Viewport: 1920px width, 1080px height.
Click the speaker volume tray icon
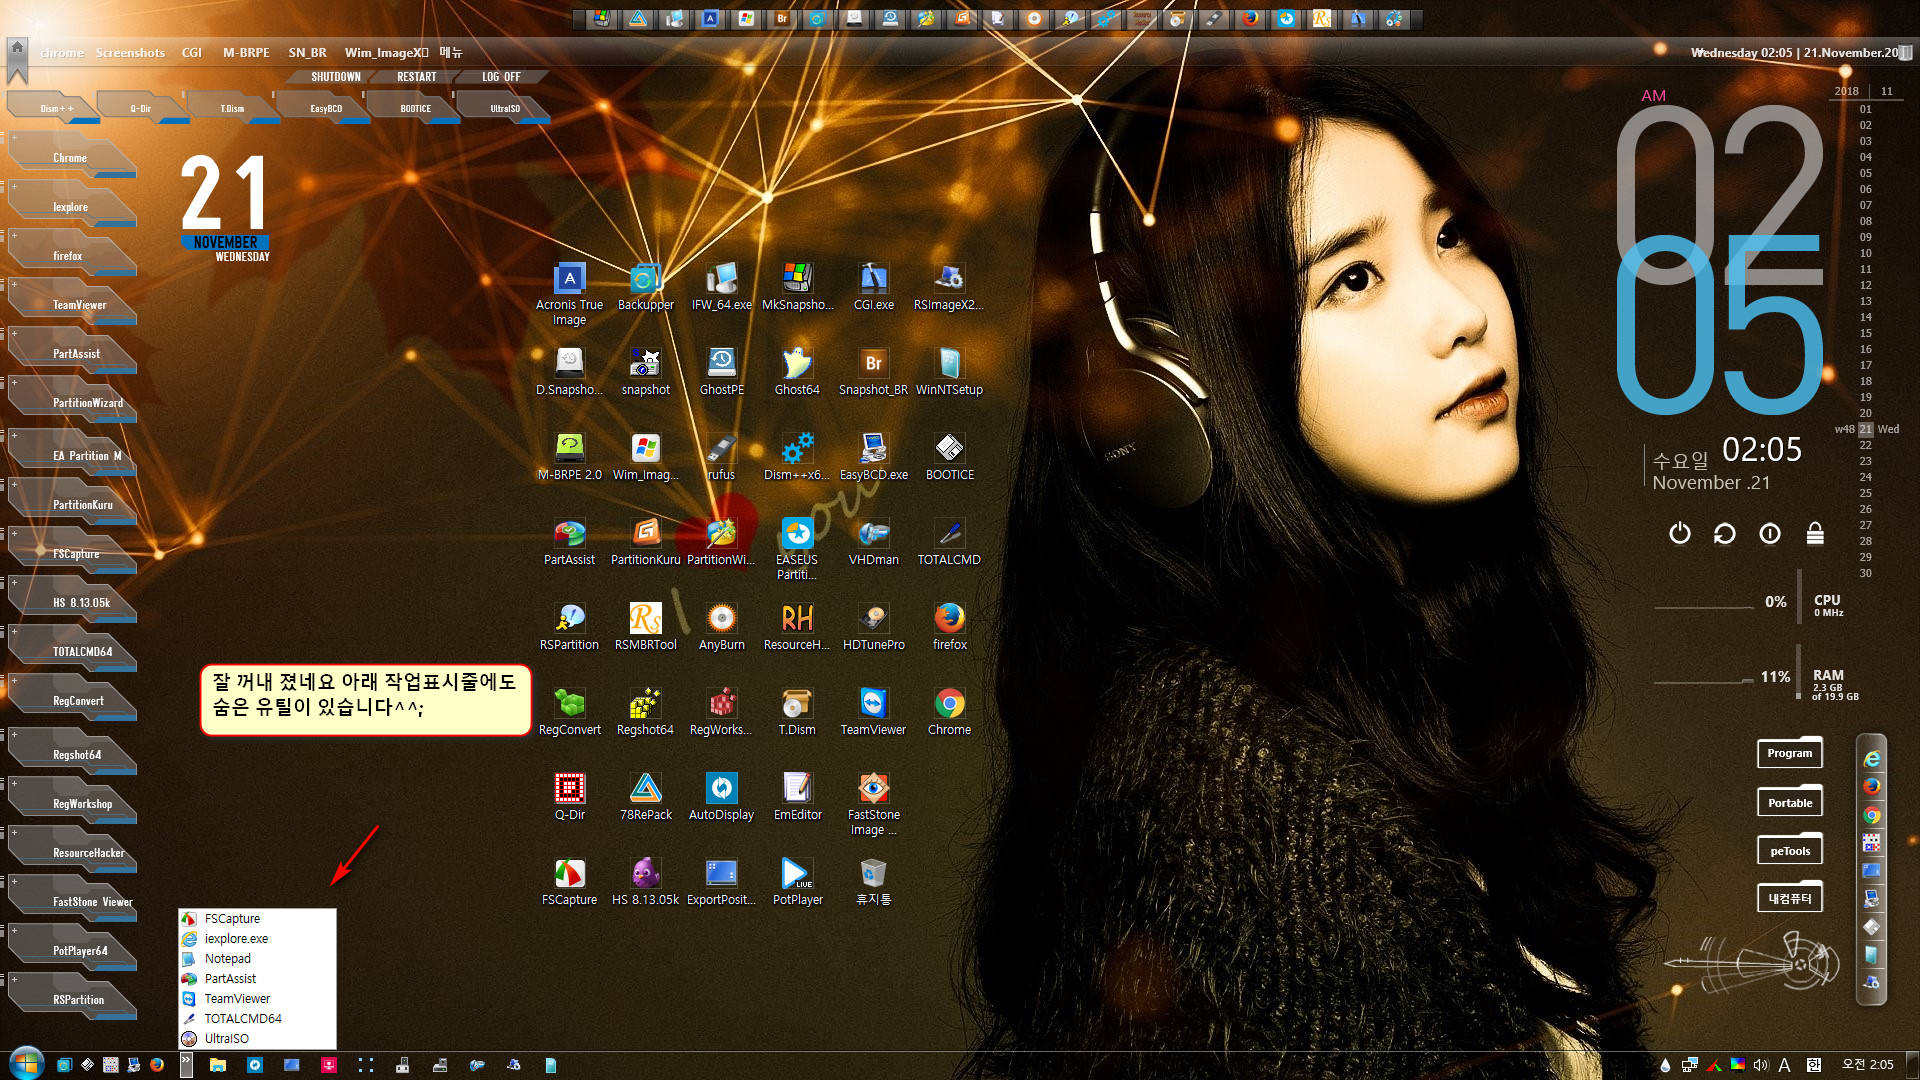pos(1761,1065)
